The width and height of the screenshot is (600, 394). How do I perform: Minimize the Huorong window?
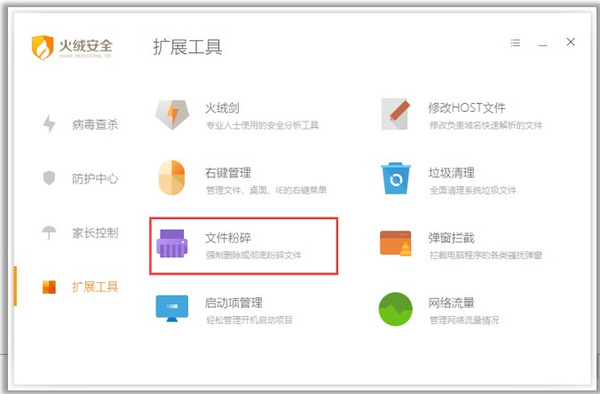pos(543,45)
